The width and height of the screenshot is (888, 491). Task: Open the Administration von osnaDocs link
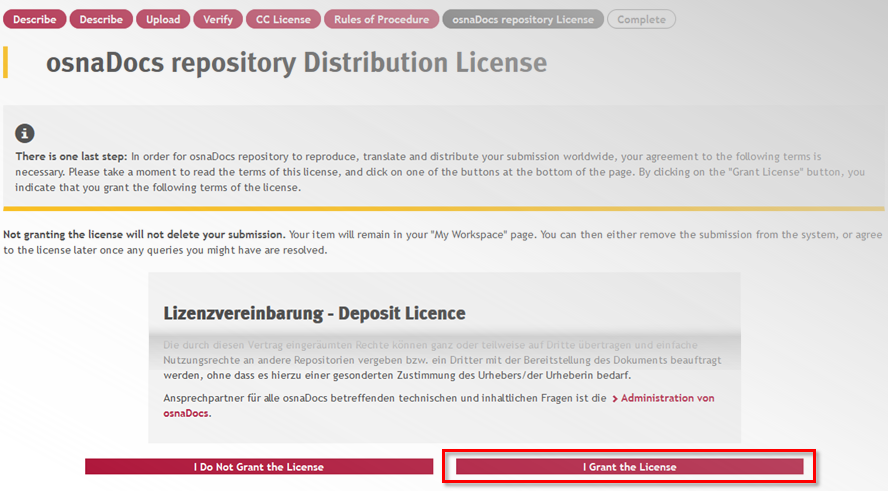click(665, 398)
